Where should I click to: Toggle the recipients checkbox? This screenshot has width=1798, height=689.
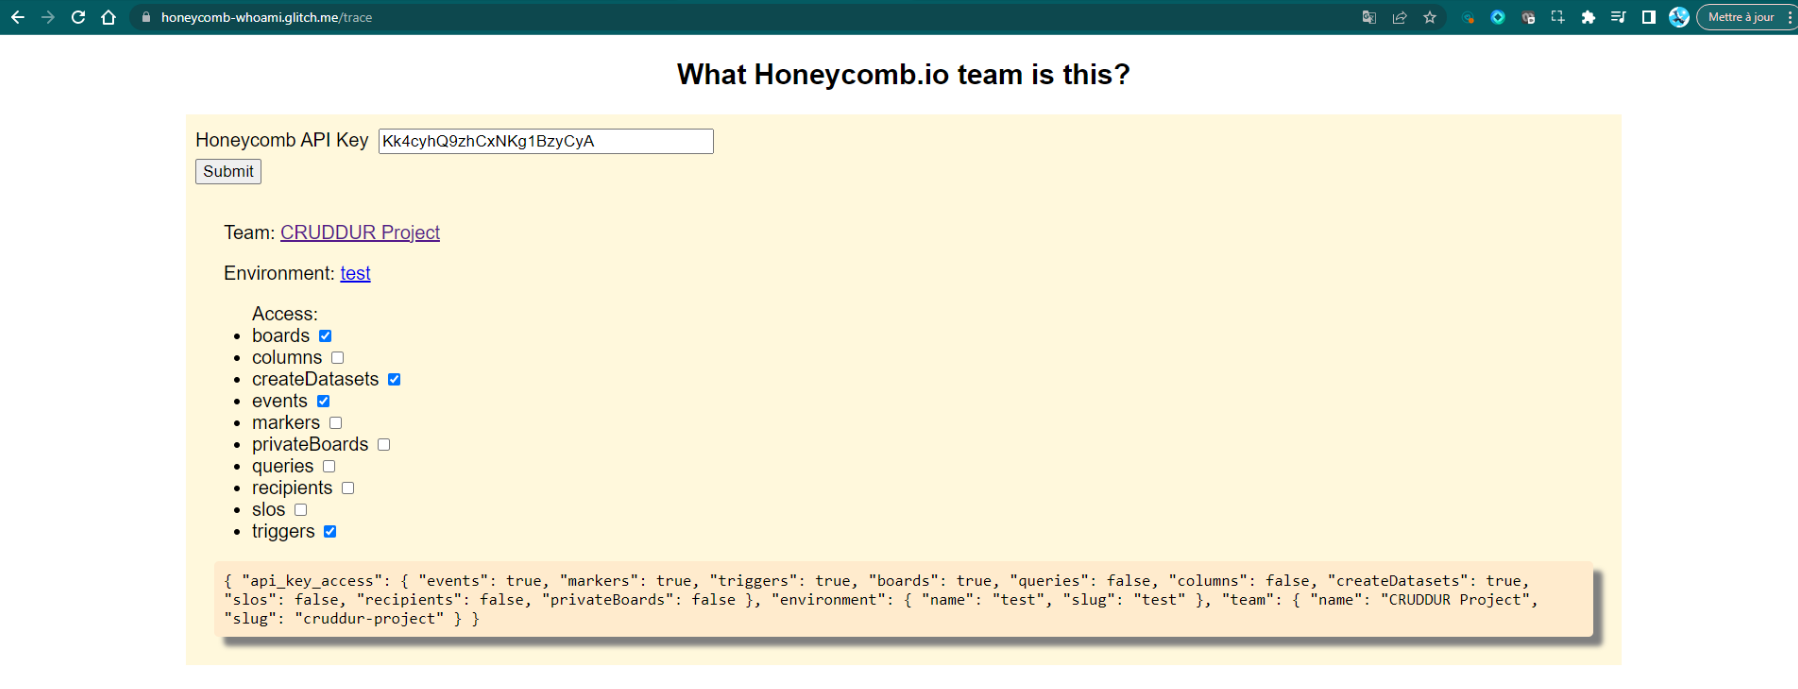tap(348, 488)
